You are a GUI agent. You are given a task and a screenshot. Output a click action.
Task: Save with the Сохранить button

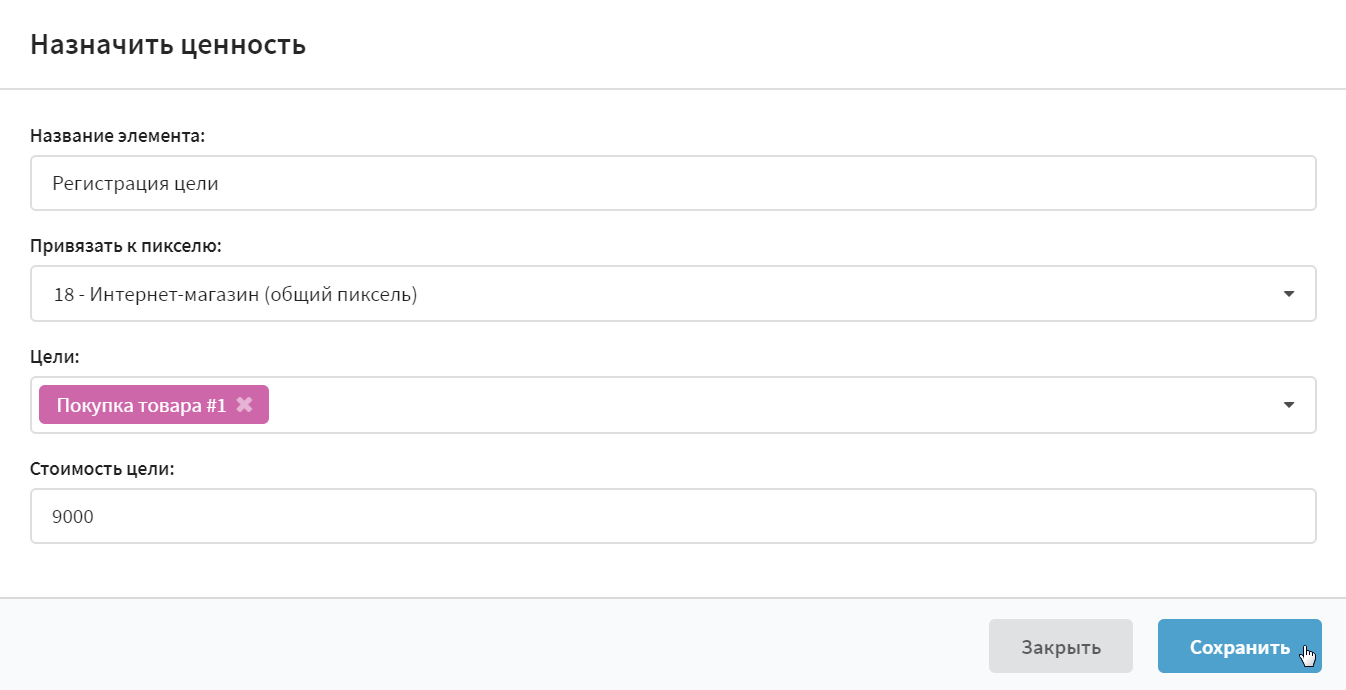click(x=1240, y=646)
